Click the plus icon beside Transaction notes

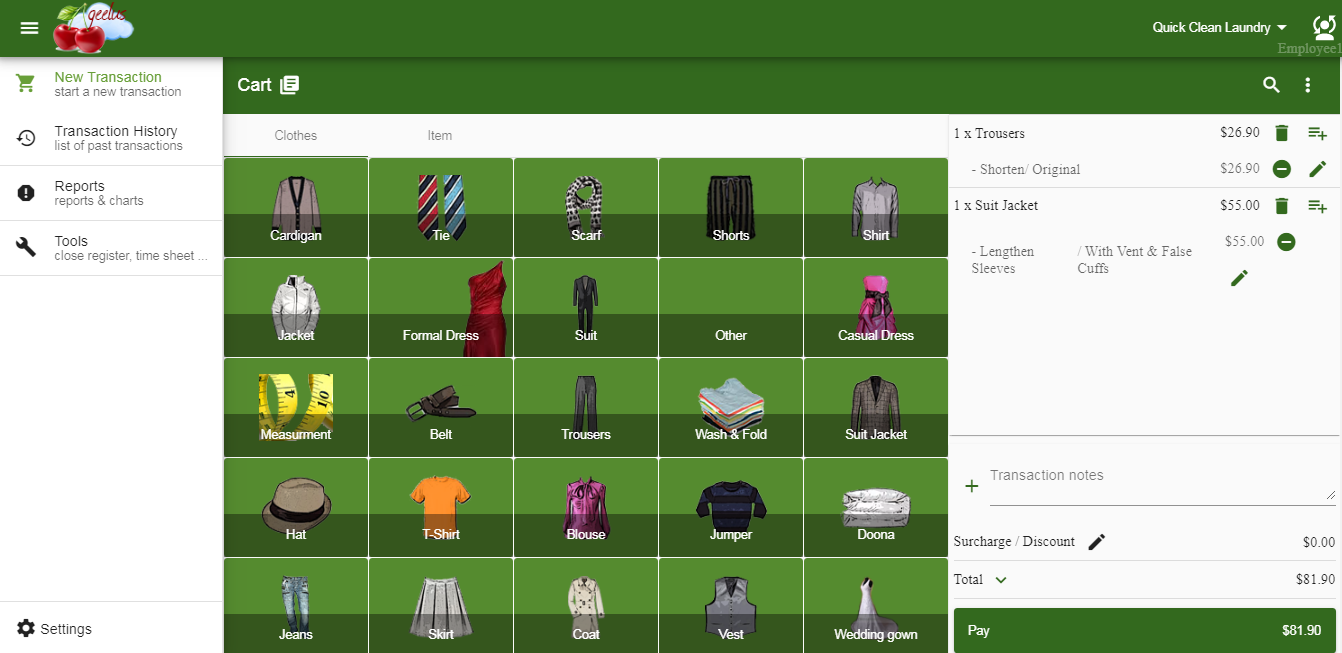[971, 486]
